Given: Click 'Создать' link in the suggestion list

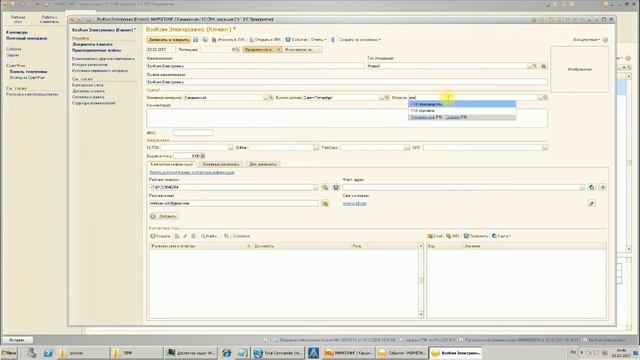Looking at the screenshot, I should 453,117.
